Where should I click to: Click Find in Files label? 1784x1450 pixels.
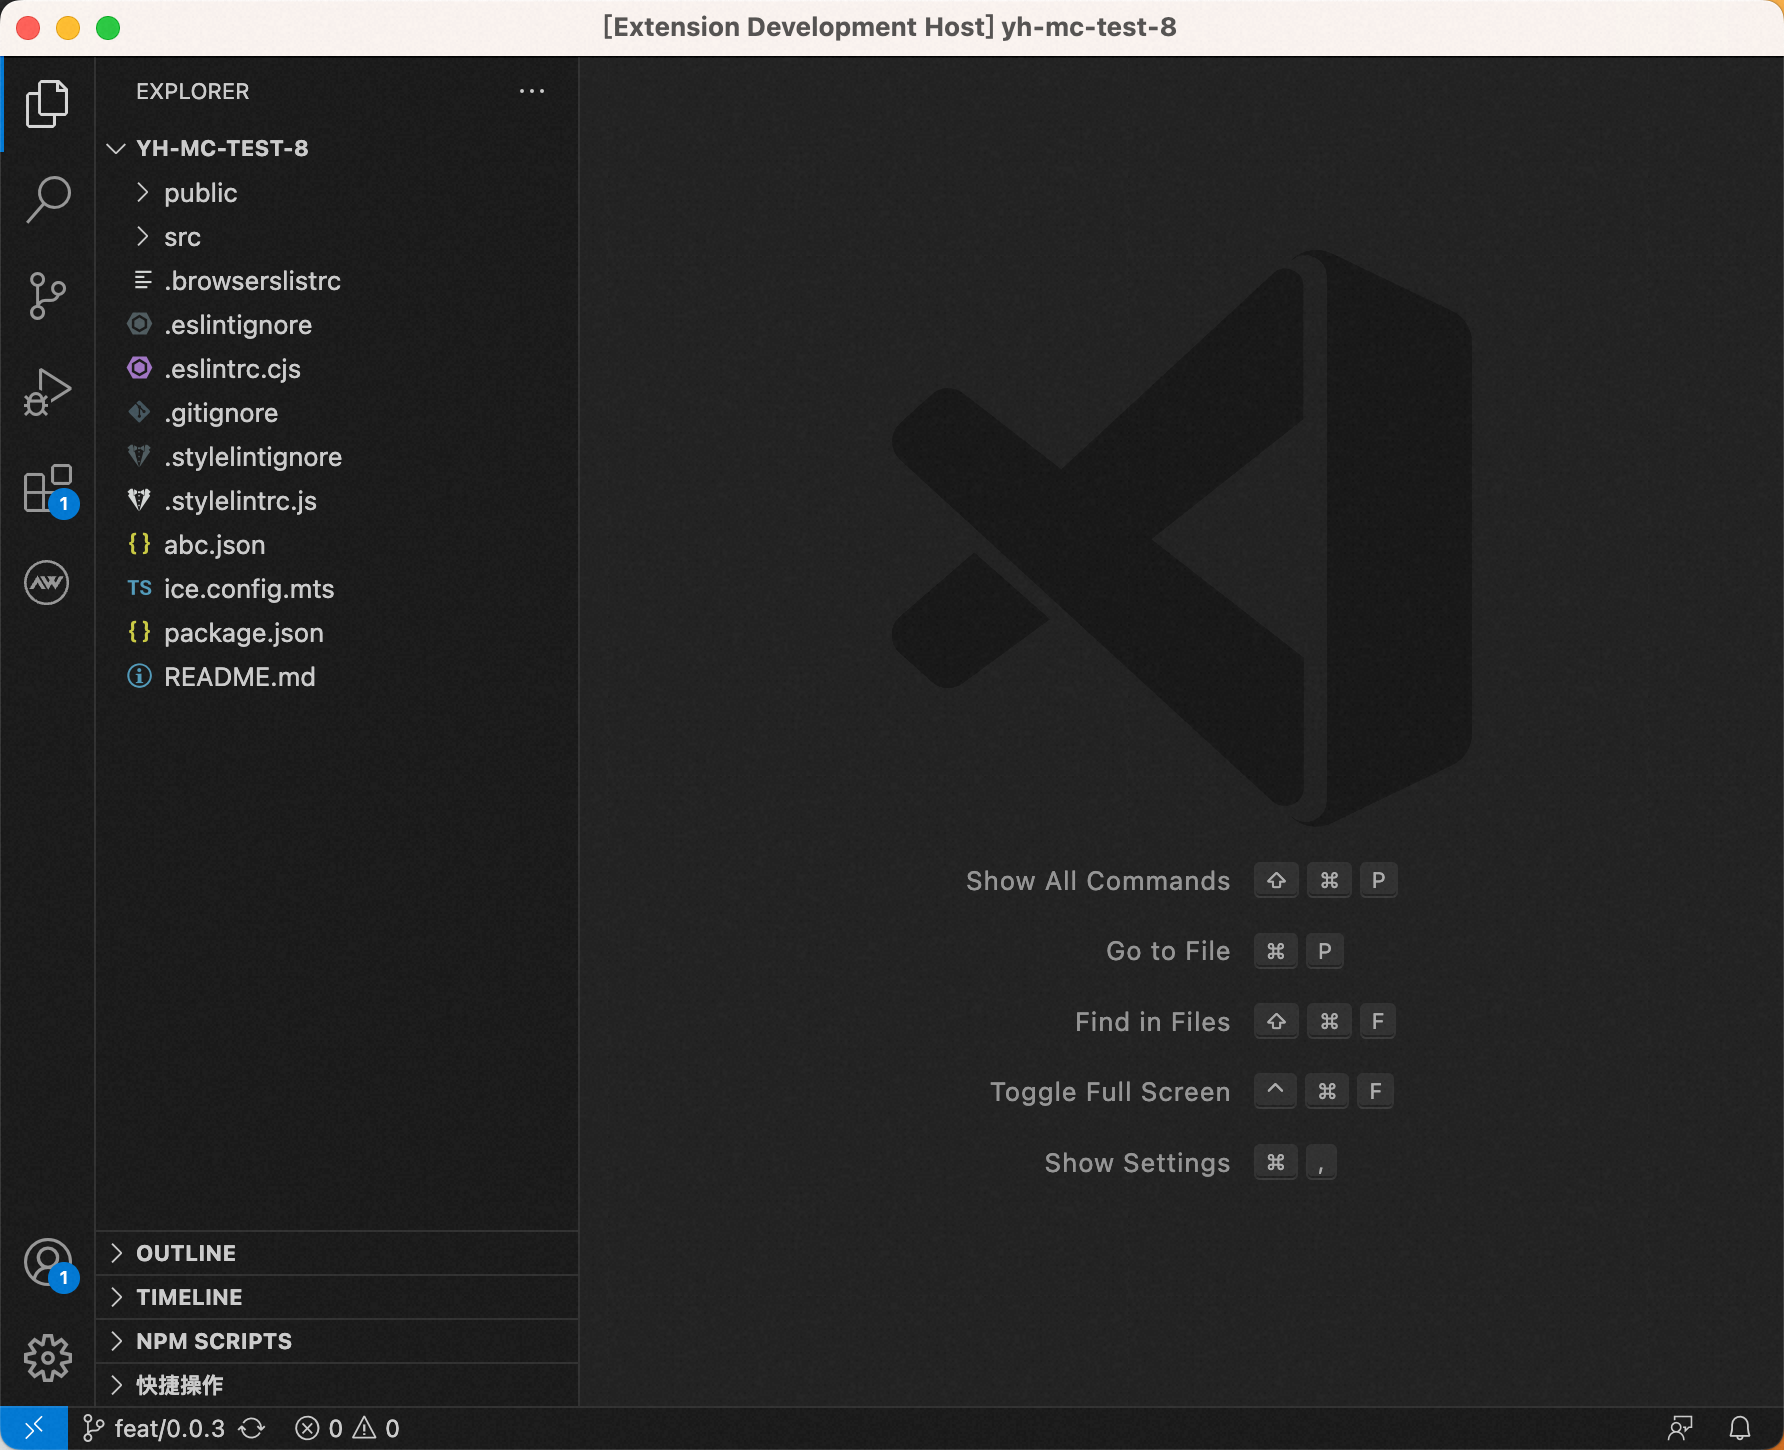point(1153,1022)
